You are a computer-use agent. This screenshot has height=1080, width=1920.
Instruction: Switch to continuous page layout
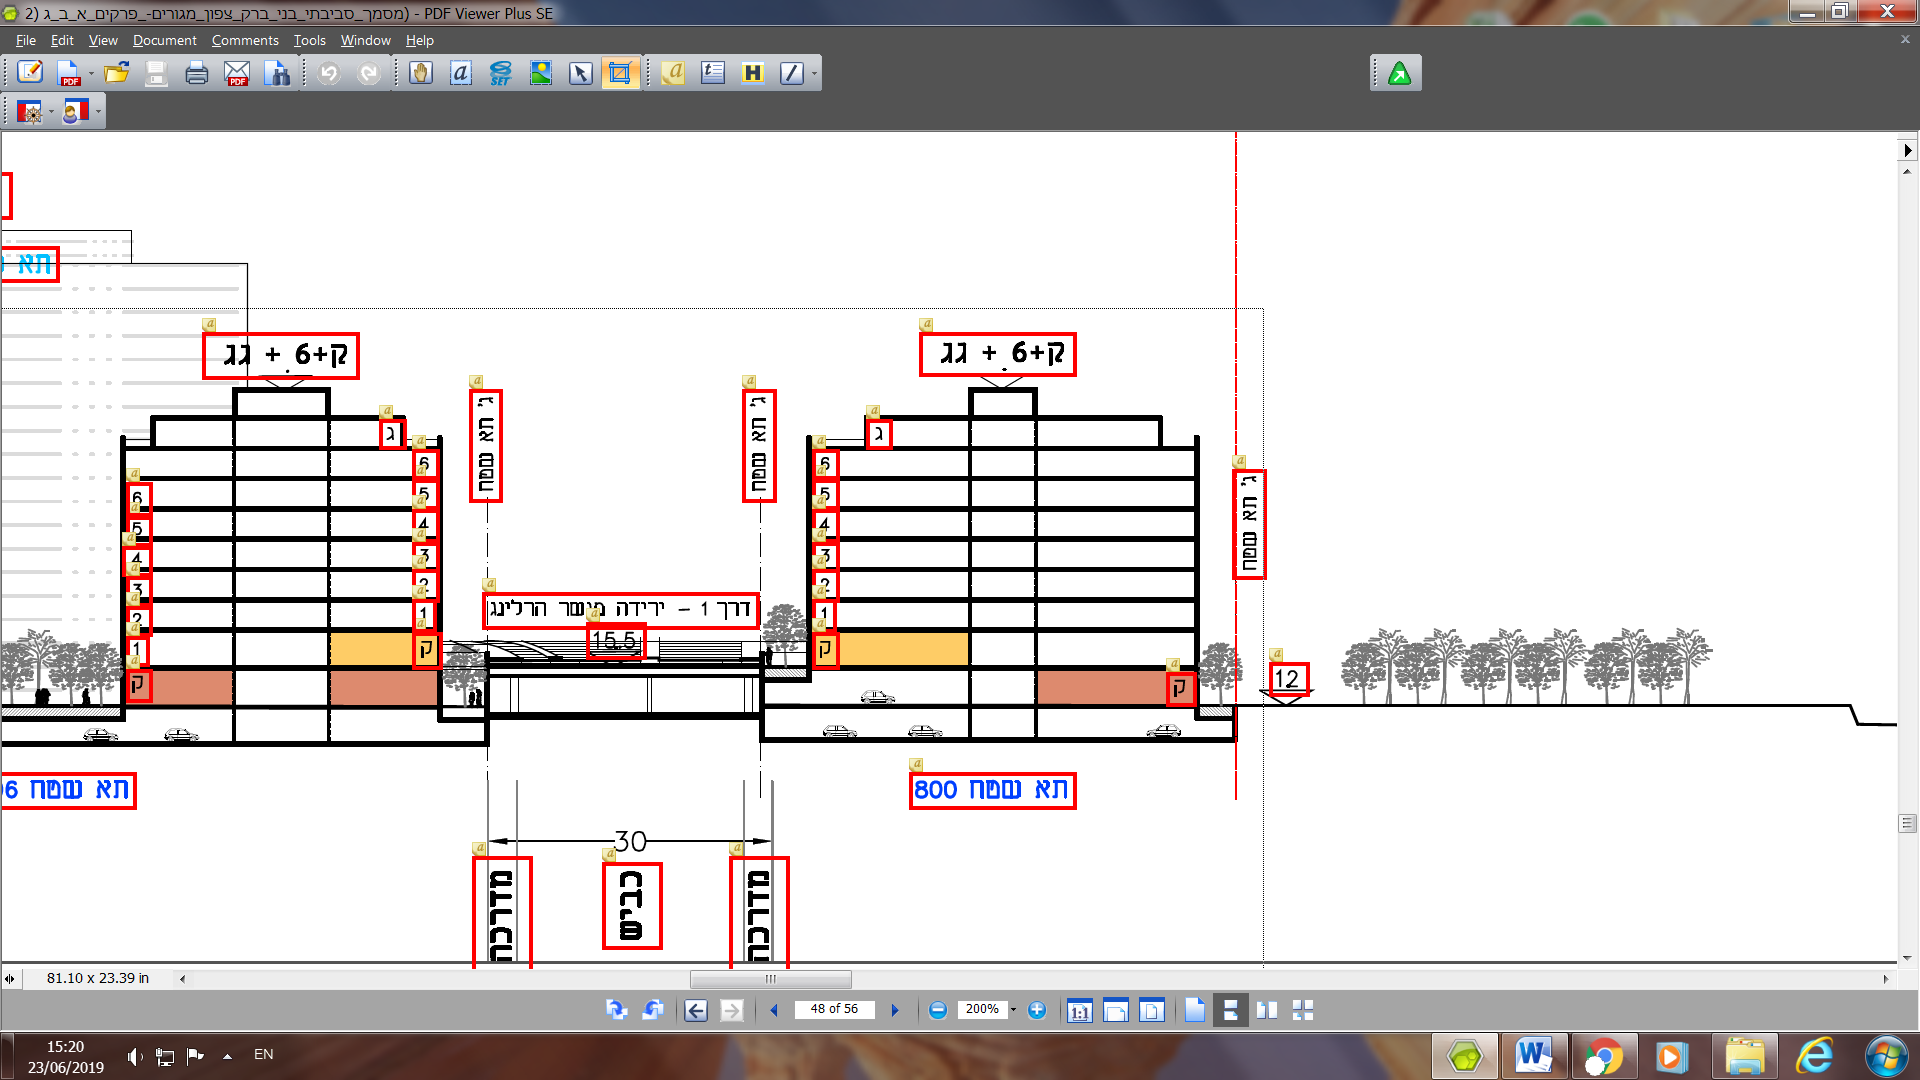[1231, 1010]
